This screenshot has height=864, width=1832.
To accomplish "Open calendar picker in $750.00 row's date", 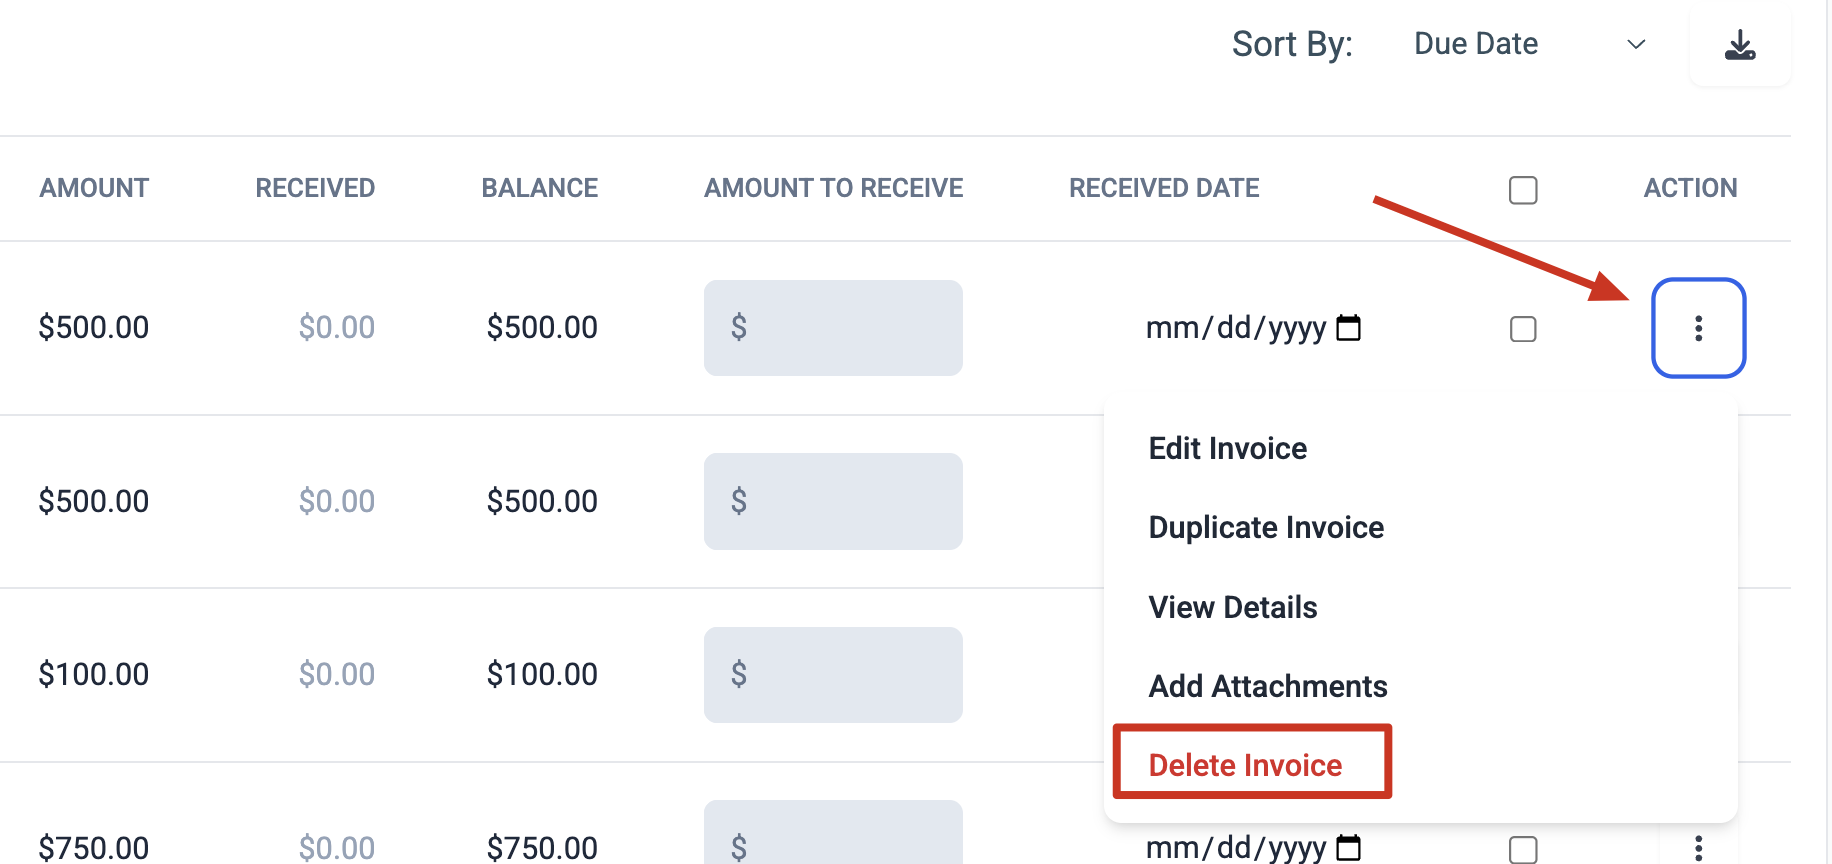I will pos(1349,848).
